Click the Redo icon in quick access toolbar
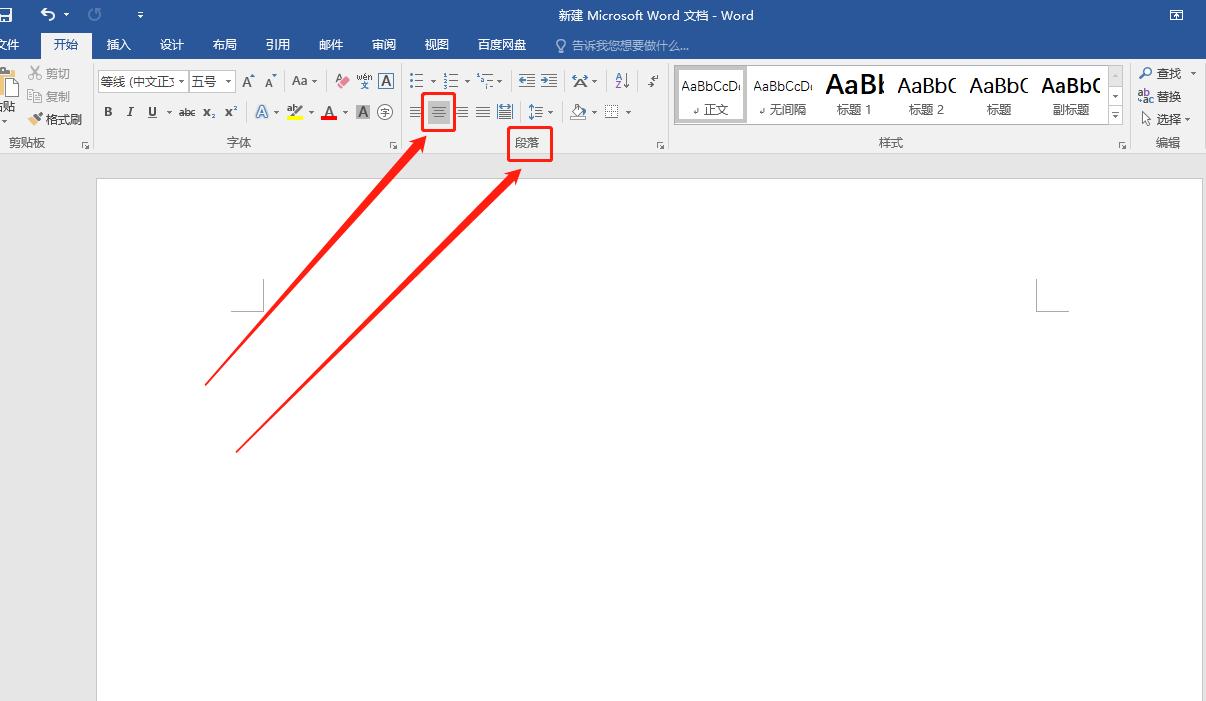This screenshot has width=1206, height=701. click(95, 14)
